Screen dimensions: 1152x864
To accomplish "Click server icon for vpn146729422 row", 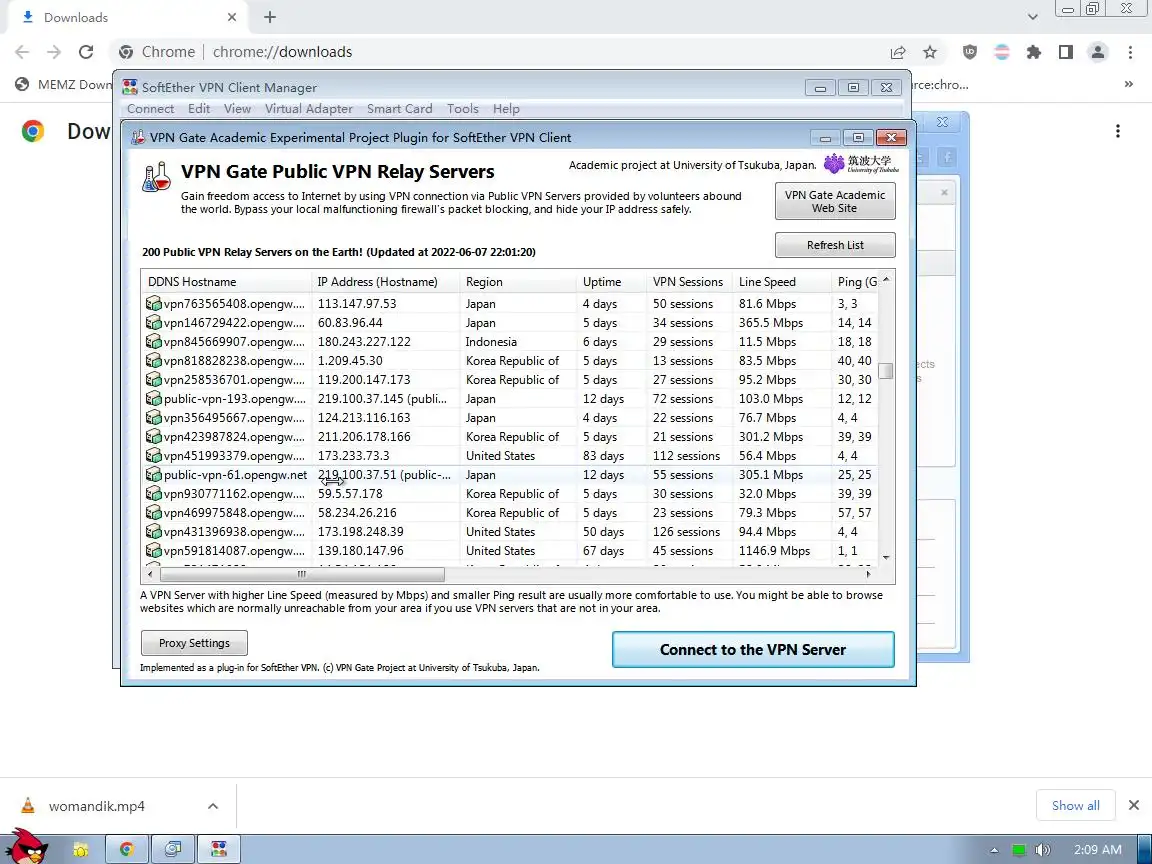I will [154, 323].
